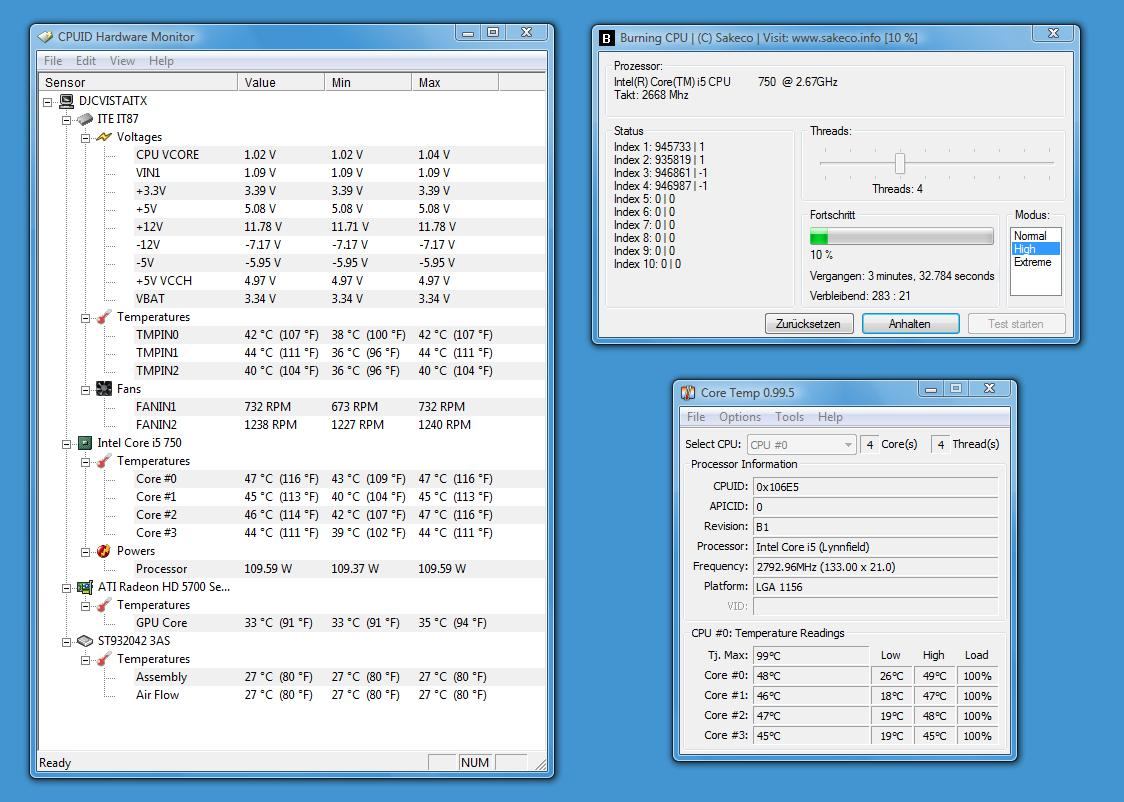The width and height of the screenshot is (1124, 802).
Task: Click the Max column header
Action: 455,82
